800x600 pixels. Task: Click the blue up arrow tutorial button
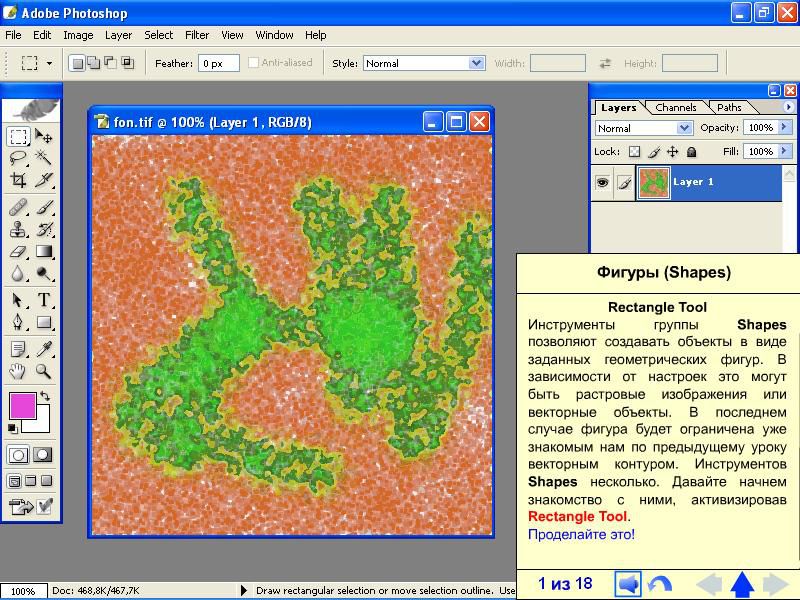(741, 584)
